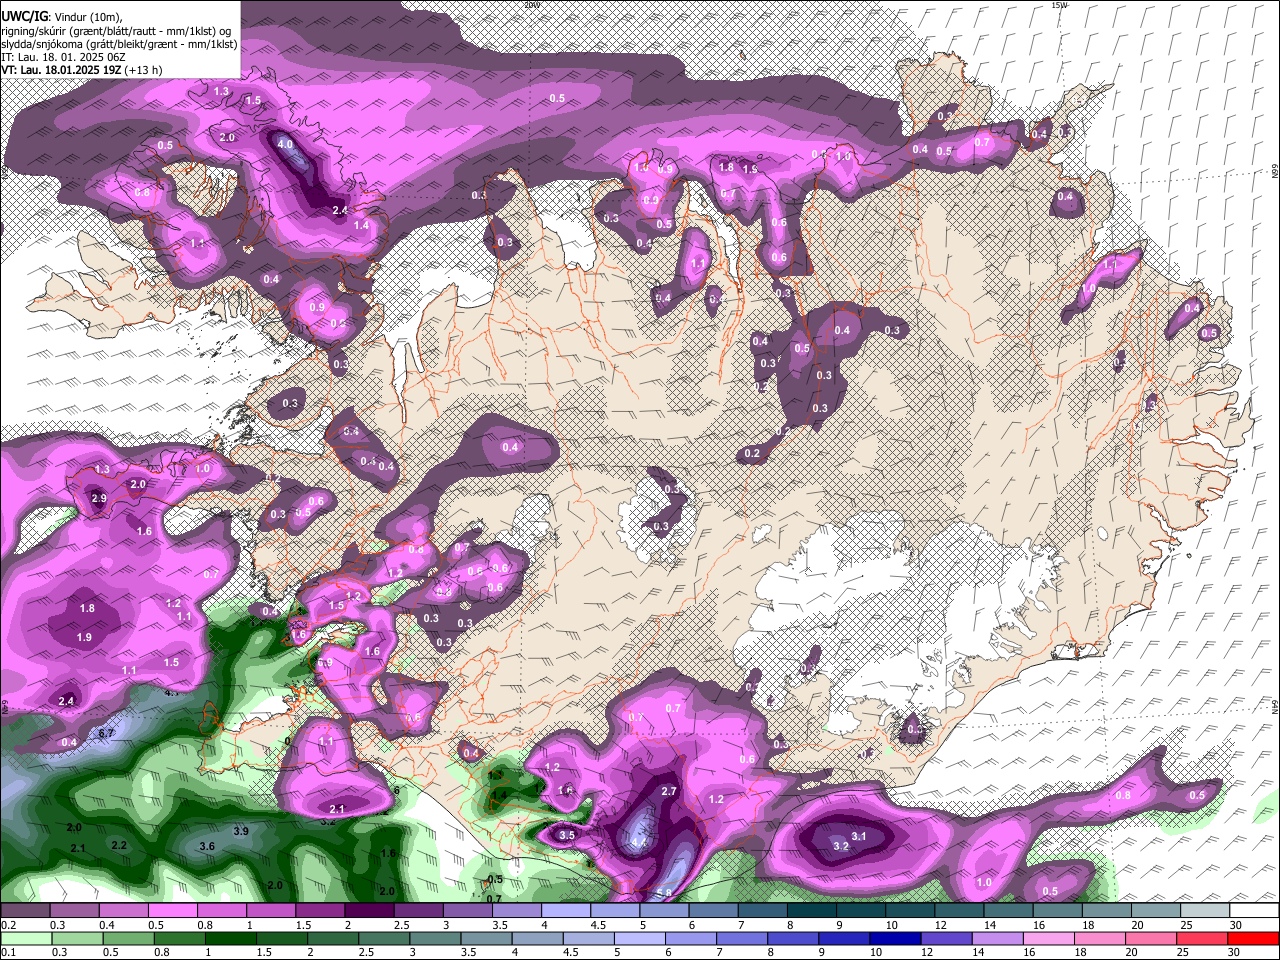The width and height of the screenshot is (1280, 960).
Task: Click the '0.2' label starting the snow legend
Action: click(10, 925)
